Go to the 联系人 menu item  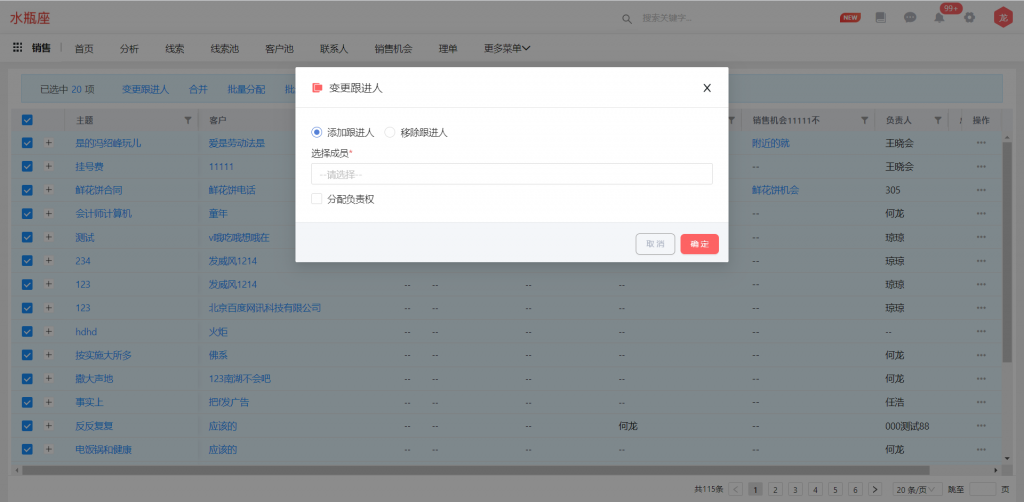(333, 47)
